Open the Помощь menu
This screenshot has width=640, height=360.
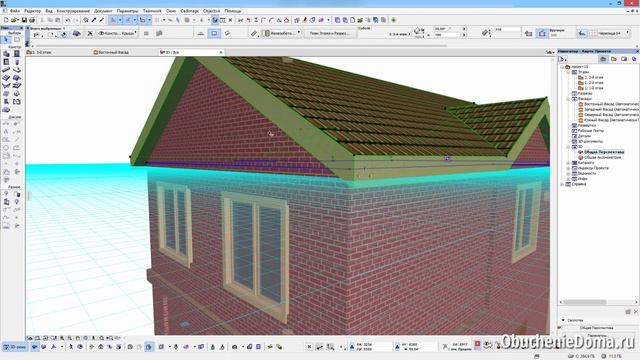click(x=233, y=11)
